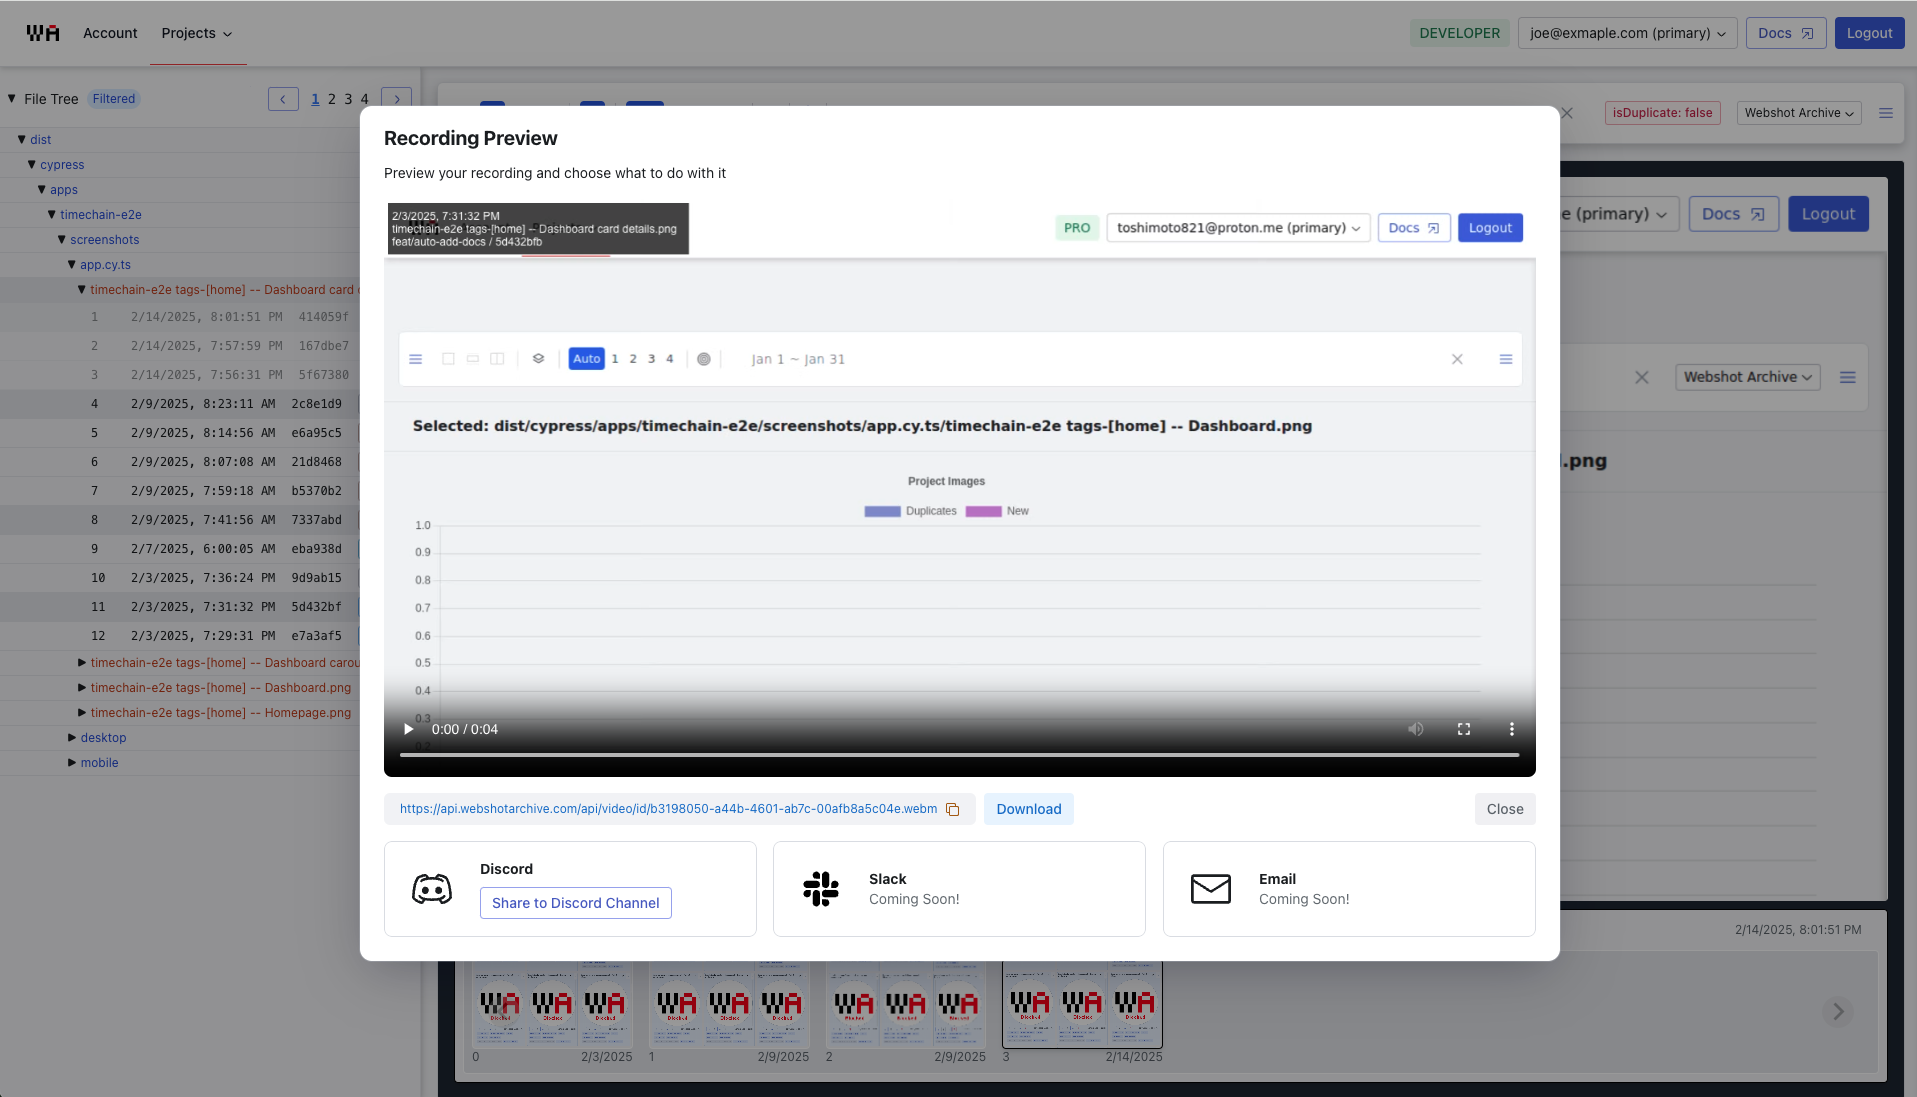Copy the video URL using the copy icon
This screenshot has height=1097, width=1917.
(952, 810)
